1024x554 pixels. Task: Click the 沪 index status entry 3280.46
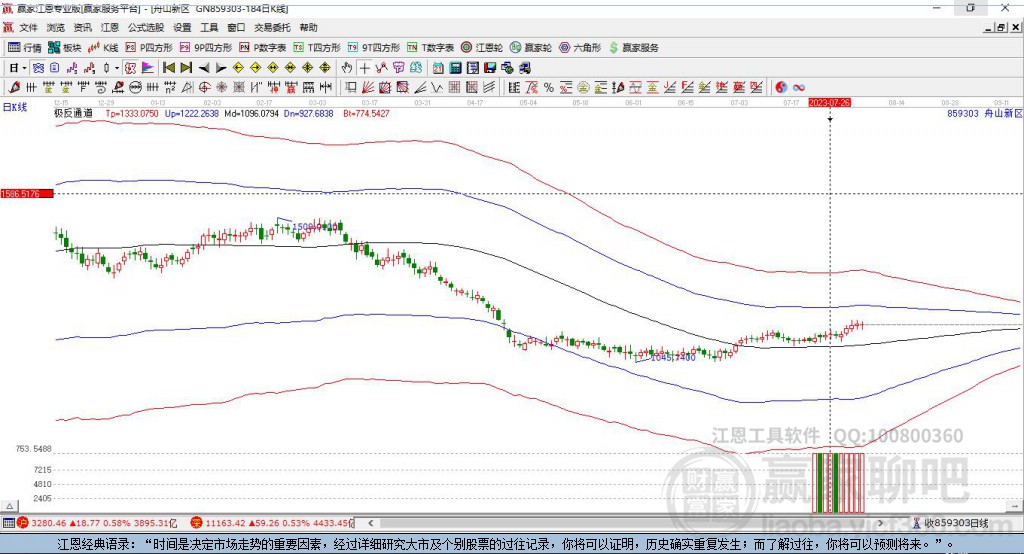[x=97, y=523]
